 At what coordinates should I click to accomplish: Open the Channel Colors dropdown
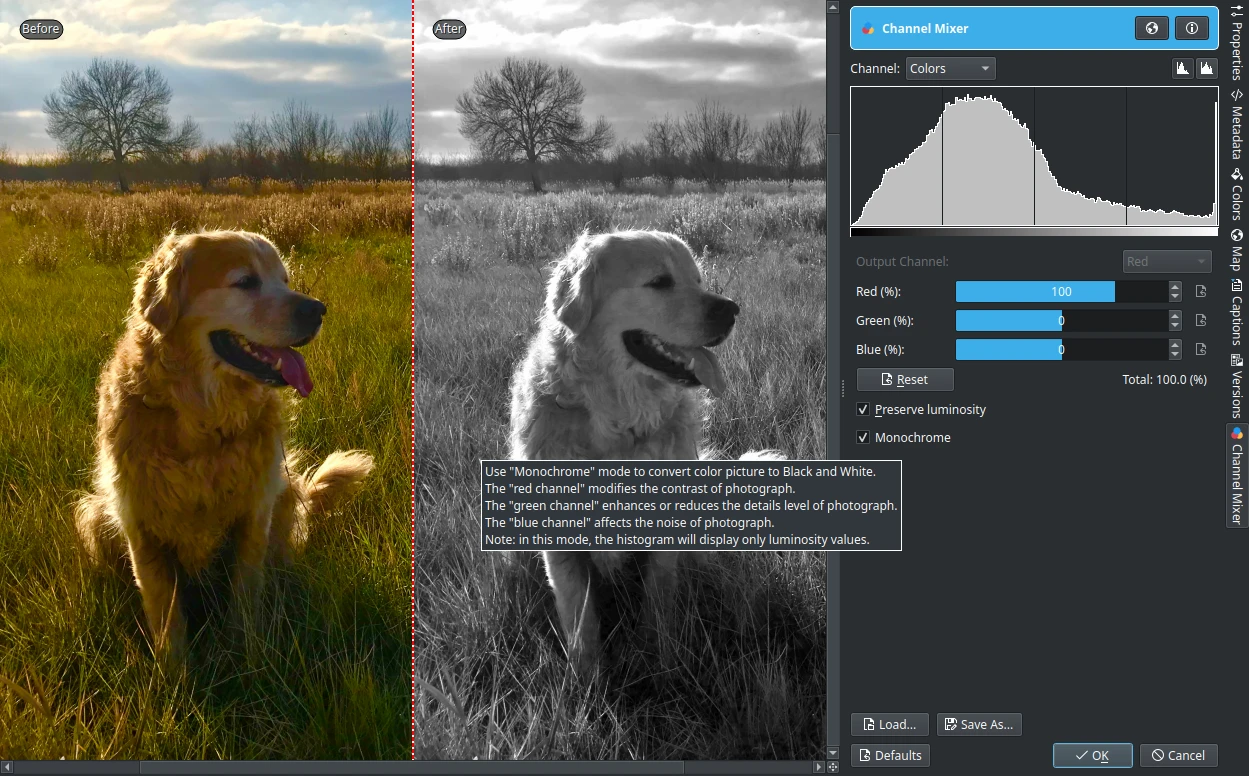[951, 68]
